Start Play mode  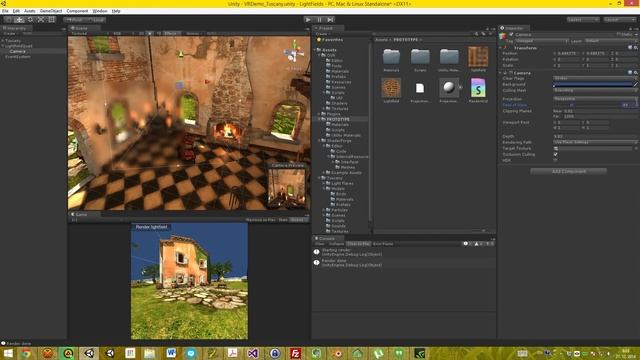click(x=308, y=19)
